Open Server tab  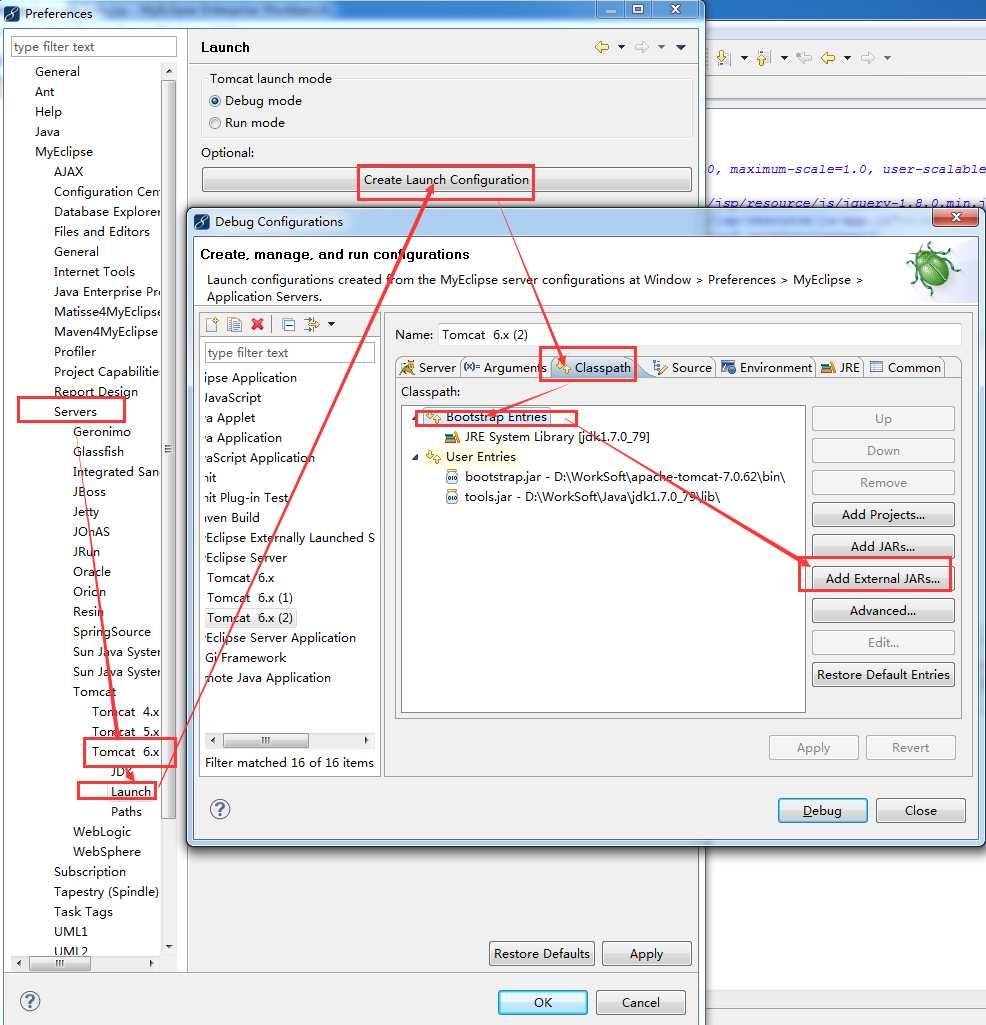tap(428, 367)
